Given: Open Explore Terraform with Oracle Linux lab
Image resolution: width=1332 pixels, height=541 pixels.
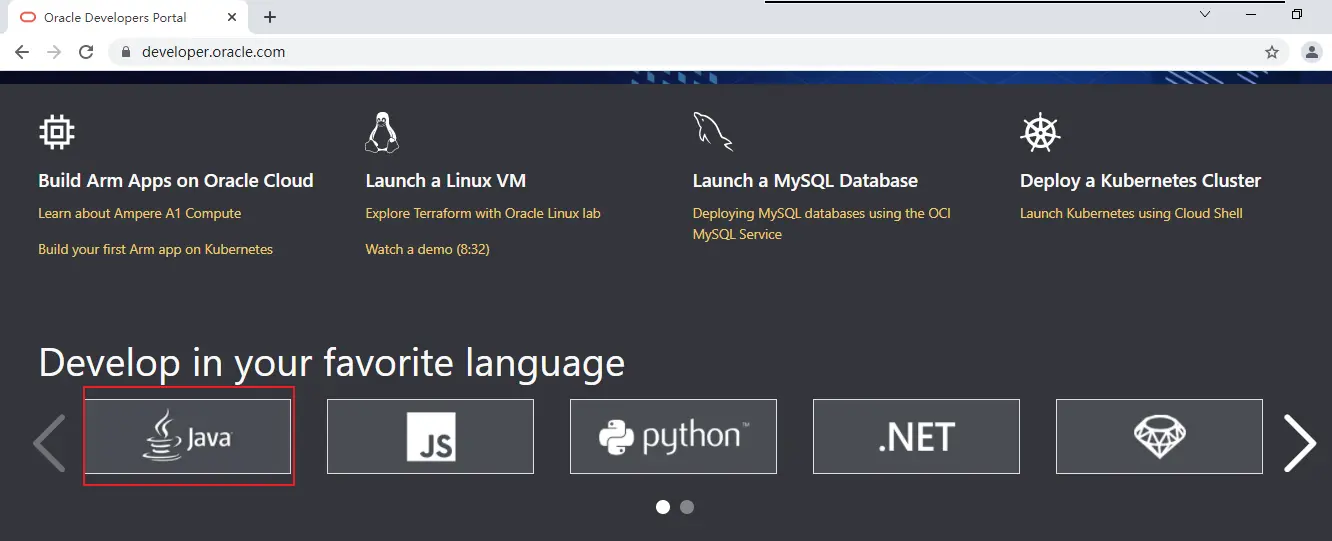Looking at the screenshot, I should [483, 213].
